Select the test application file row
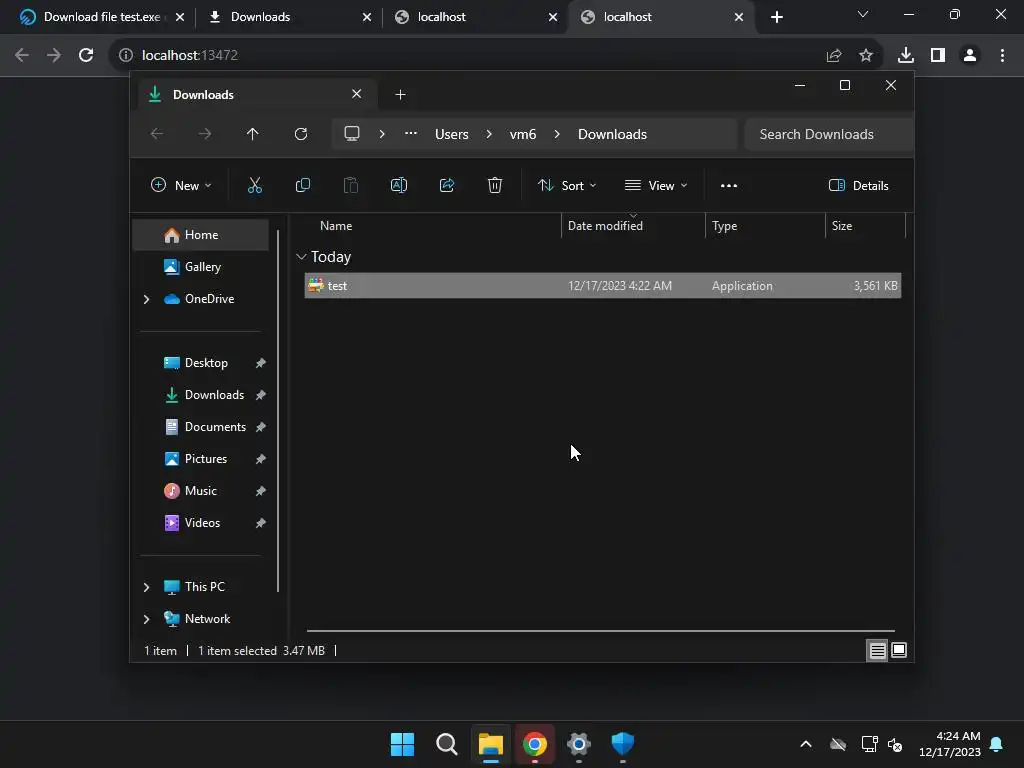 point(603,286)
